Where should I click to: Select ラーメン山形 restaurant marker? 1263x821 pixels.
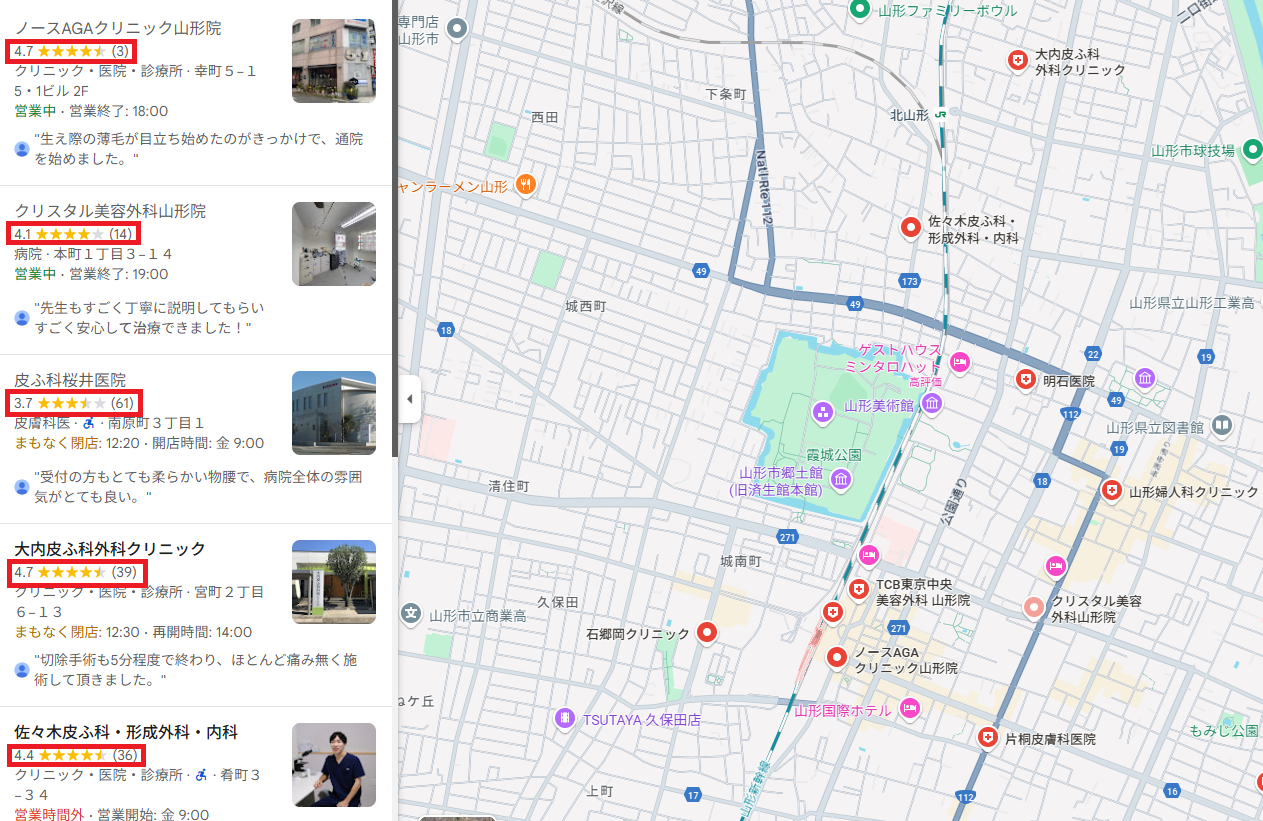pos(525,184)
